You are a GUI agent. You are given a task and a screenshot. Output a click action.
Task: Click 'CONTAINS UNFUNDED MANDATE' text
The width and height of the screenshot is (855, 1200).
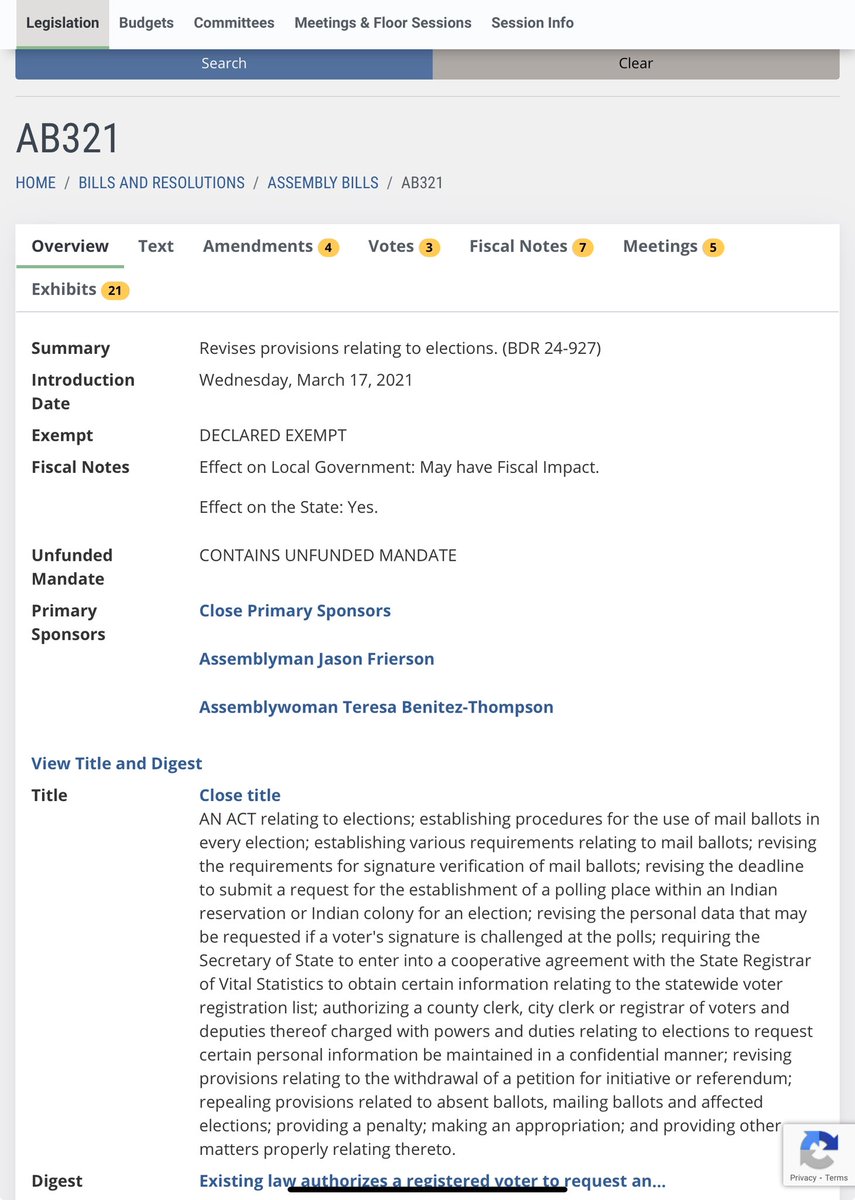(328, 555)
